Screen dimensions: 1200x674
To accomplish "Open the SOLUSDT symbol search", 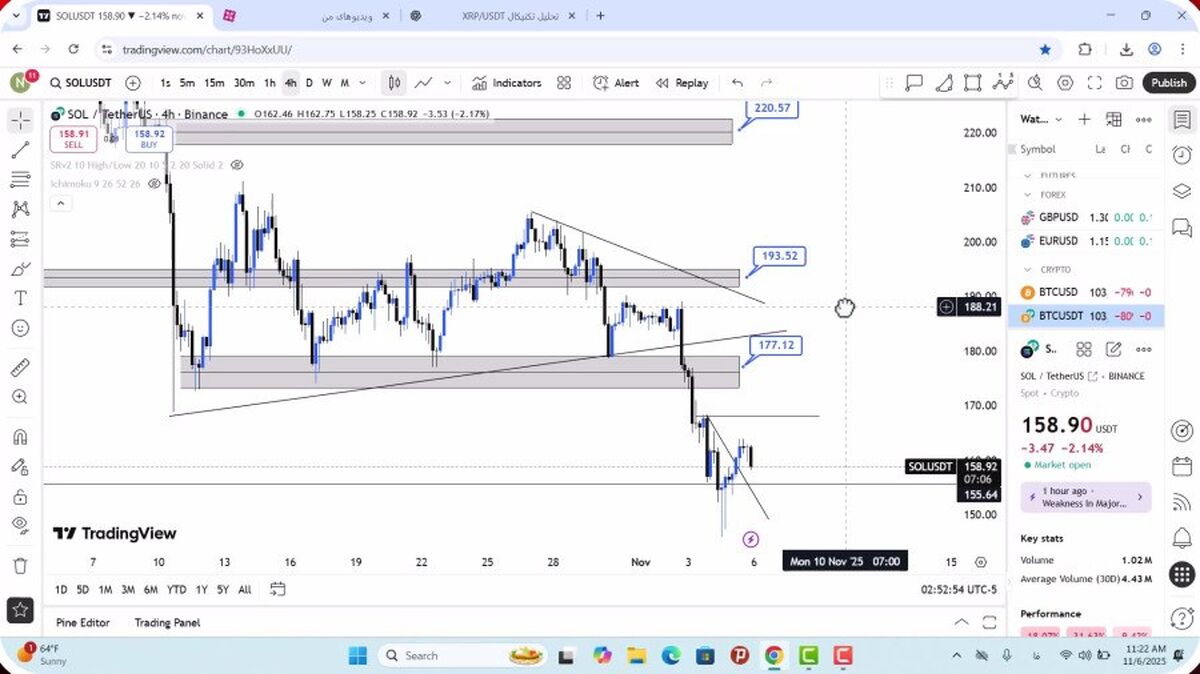I will 80,83.
